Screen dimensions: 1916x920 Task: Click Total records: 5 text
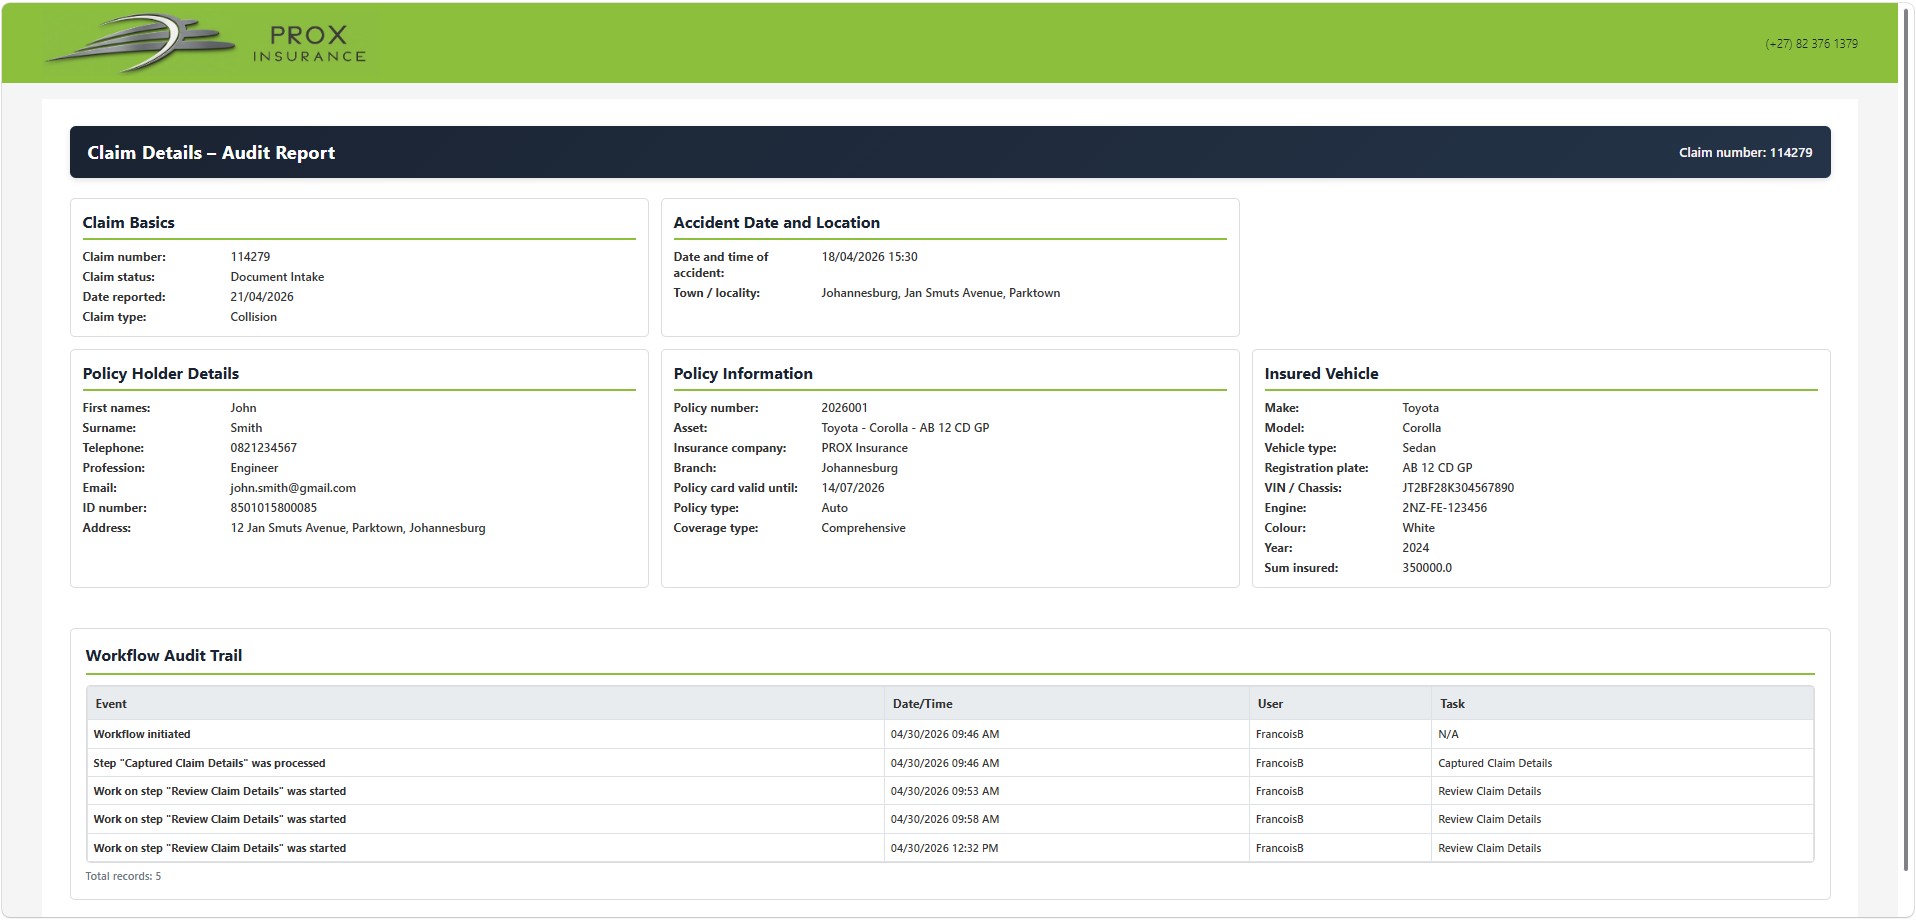pos(123,876)
